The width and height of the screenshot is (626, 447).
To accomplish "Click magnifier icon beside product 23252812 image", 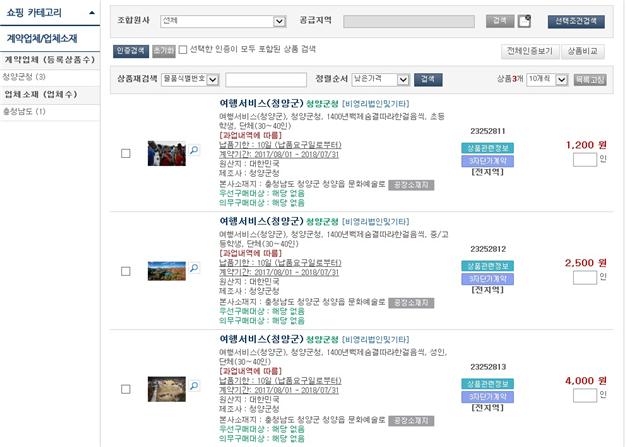I will coord(194,268).
